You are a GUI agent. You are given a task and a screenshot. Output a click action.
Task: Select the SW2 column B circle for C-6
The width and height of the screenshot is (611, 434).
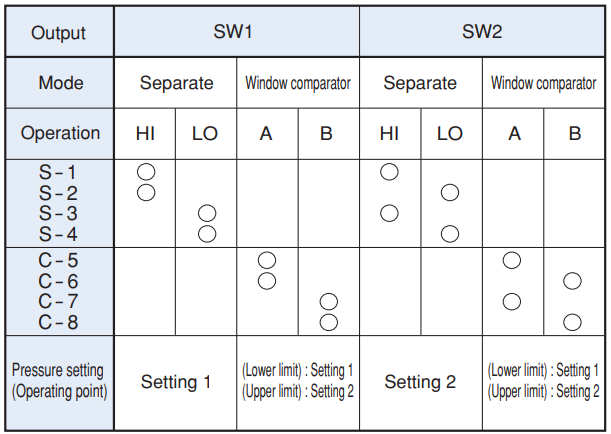pos(573,281)
